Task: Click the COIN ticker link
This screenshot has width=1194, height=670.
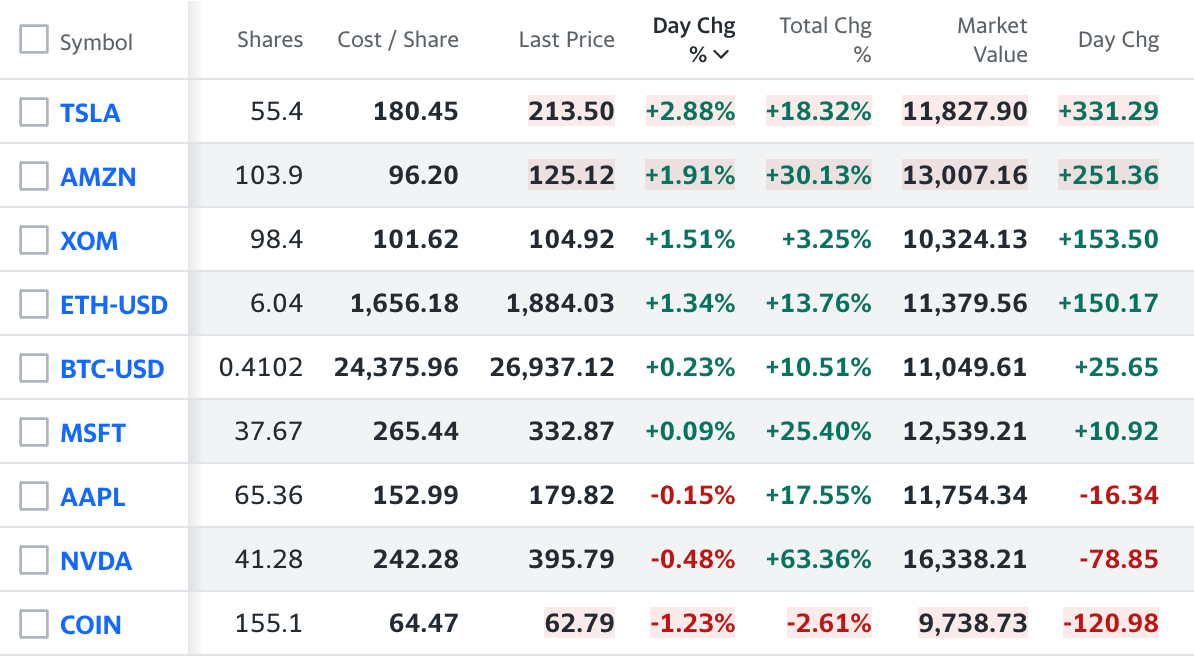Action: [x=91, y=625]
